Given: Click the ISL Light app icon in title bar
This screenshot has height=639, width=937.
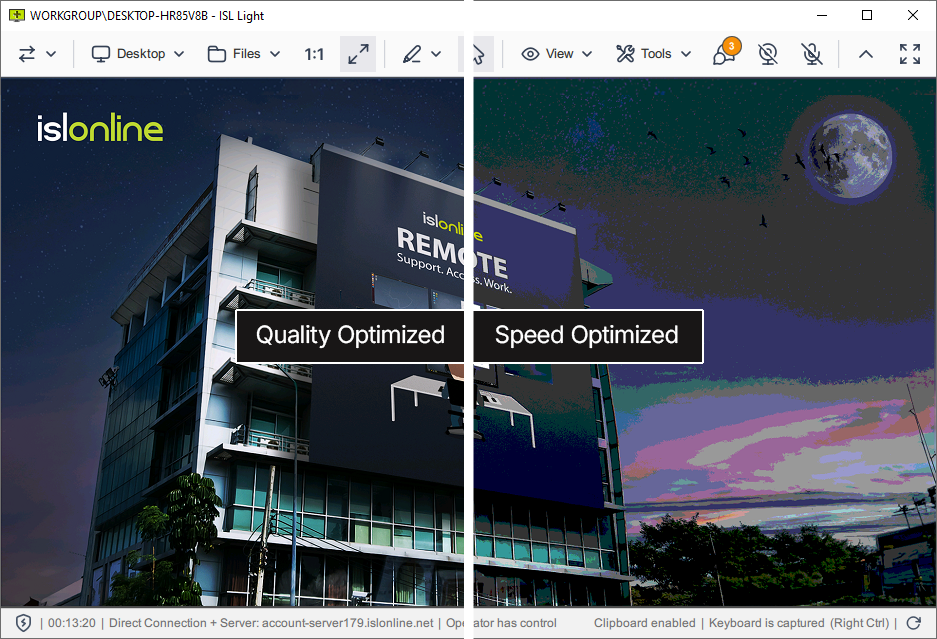Looking at the screenshot, I should pyautogui.click(x=16, y=15).
